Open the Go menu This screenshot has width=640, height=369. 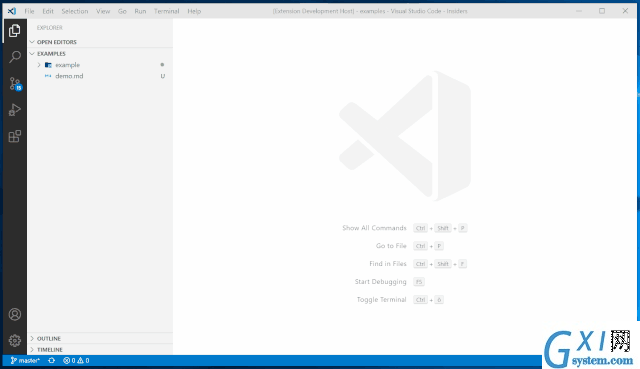point(122,11)
